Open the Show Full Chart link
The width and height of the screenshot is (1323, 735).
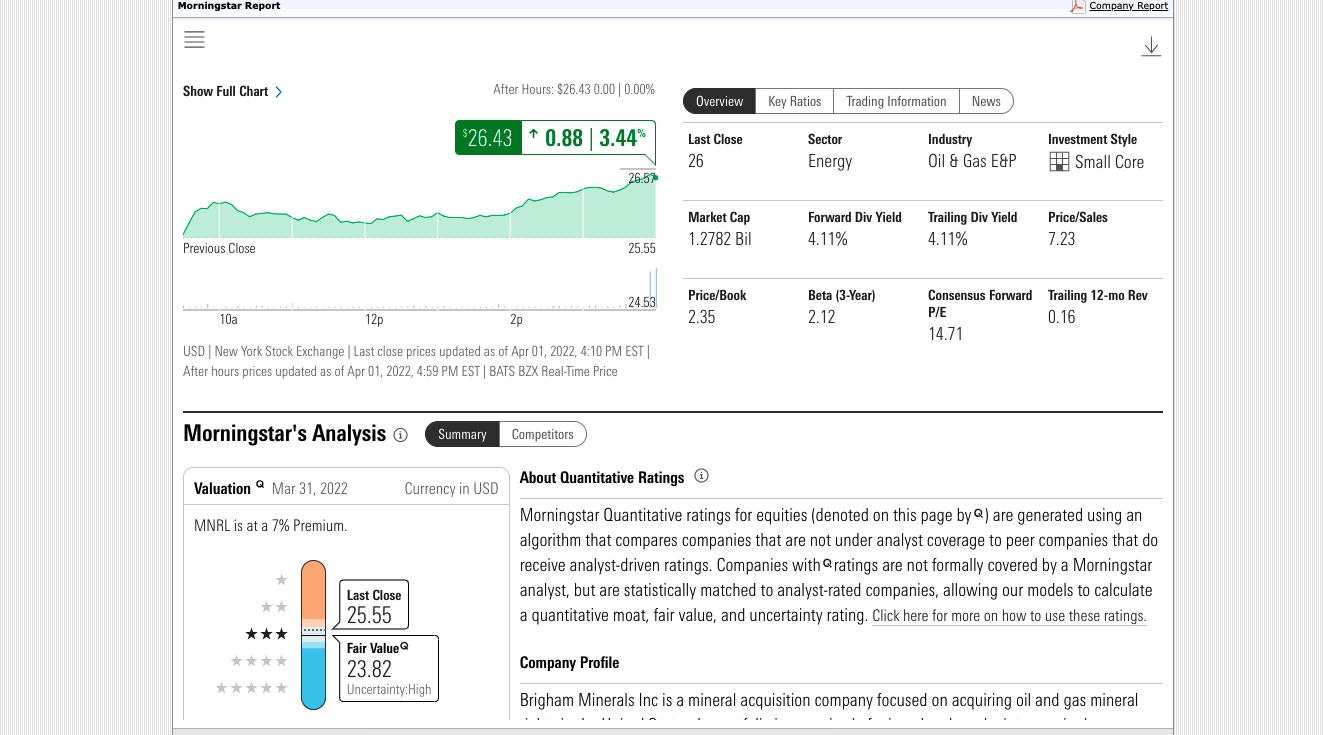coord(225,92)
